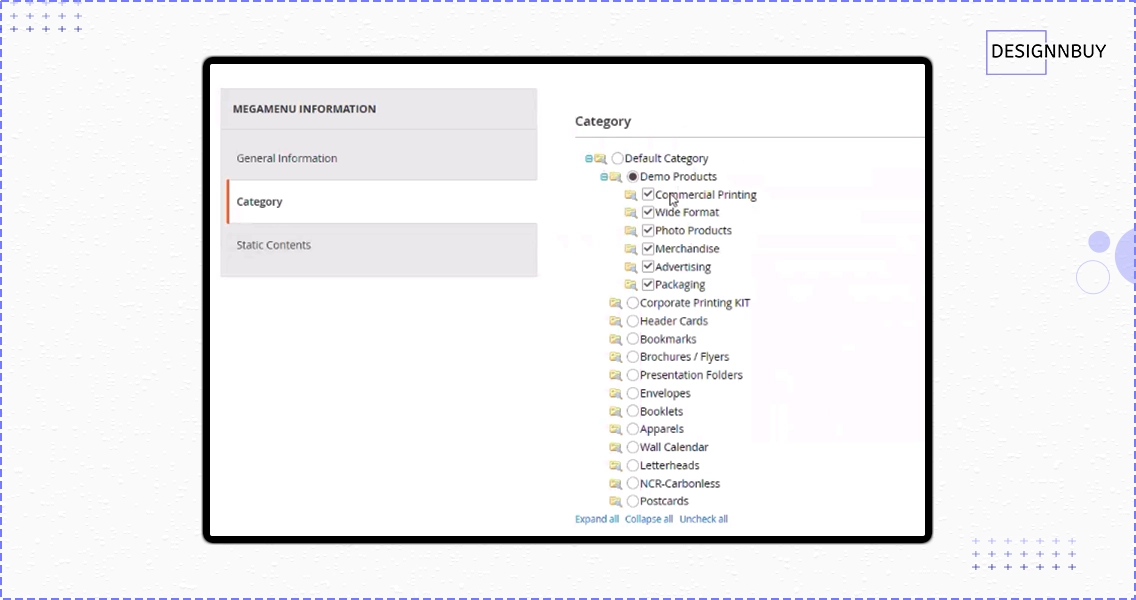
Task: Click the Commercial Printing label text
Action: [x=706, y=195]
